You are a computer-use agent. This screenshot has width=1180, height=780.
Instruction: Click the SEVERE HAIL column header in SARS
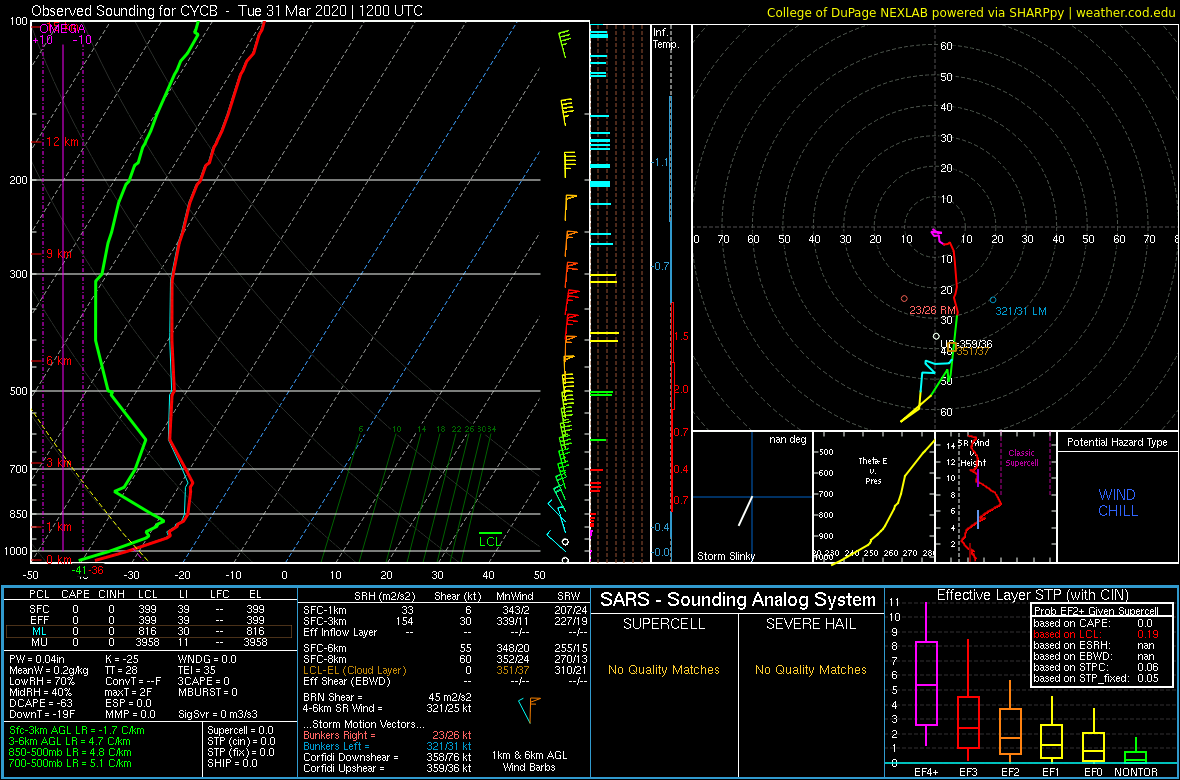click(x=811, y=624)
